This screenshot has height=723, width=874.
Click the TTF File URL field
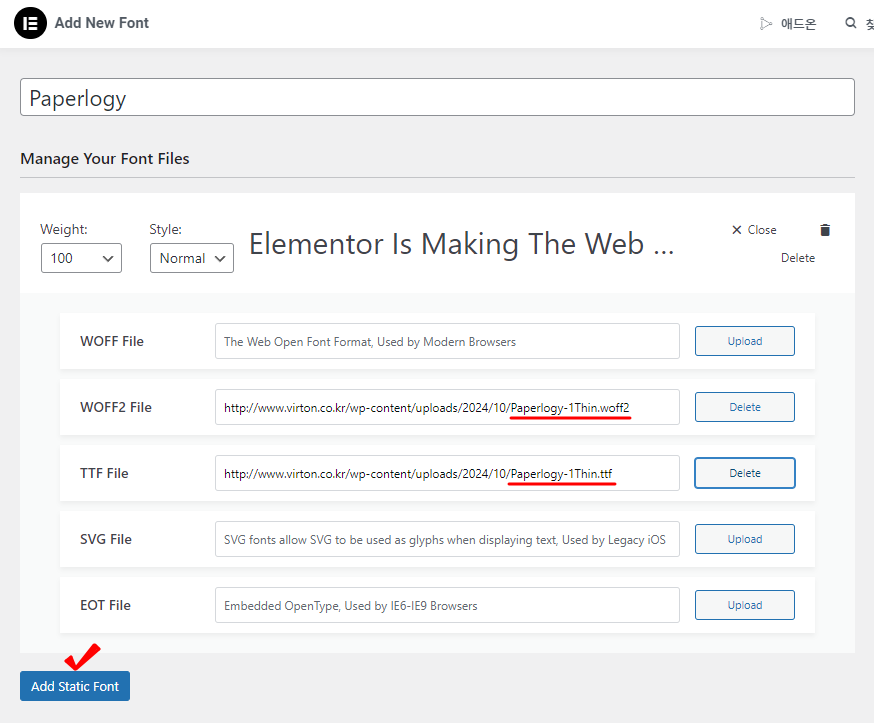tap(447, 473)
